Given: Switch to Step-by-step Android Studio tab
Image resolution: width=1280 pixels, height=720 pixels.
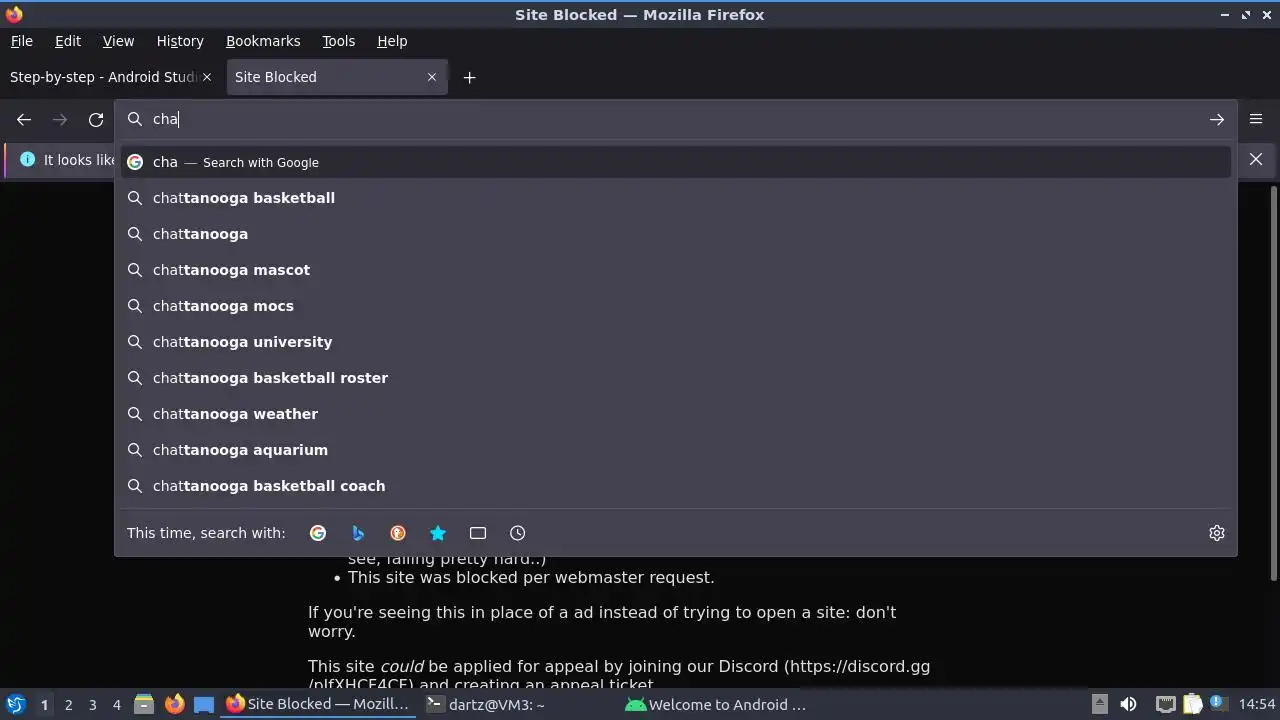Looking at the screenshot, I should click(x=104, y=77).
